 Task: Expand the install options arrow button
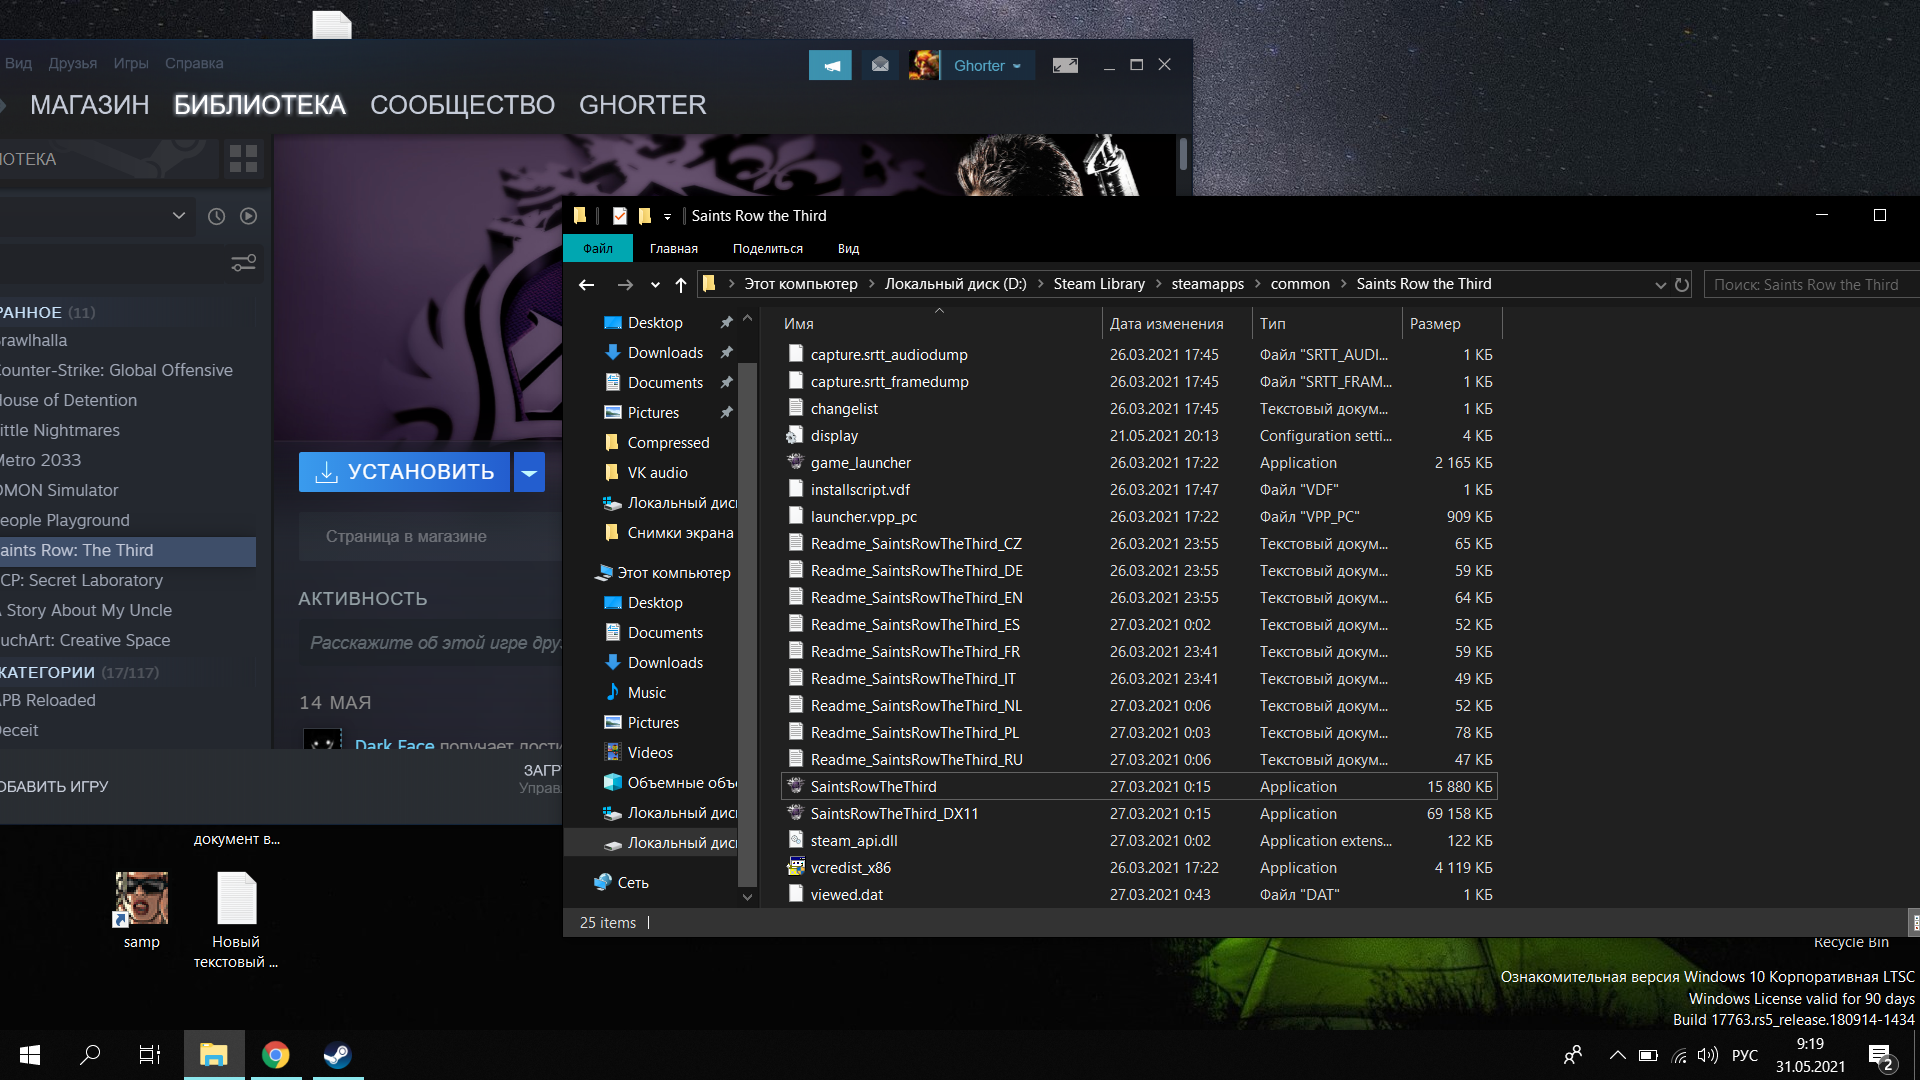click(529, 472)
